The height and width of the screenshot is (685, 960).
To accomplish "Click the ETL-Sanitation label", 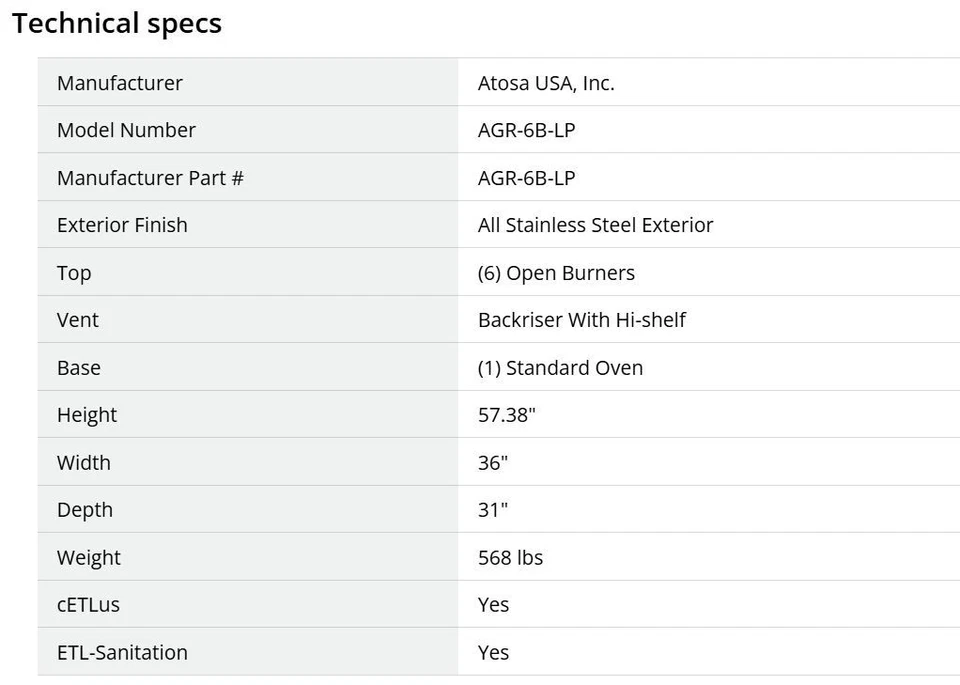I will click(122, 653).
